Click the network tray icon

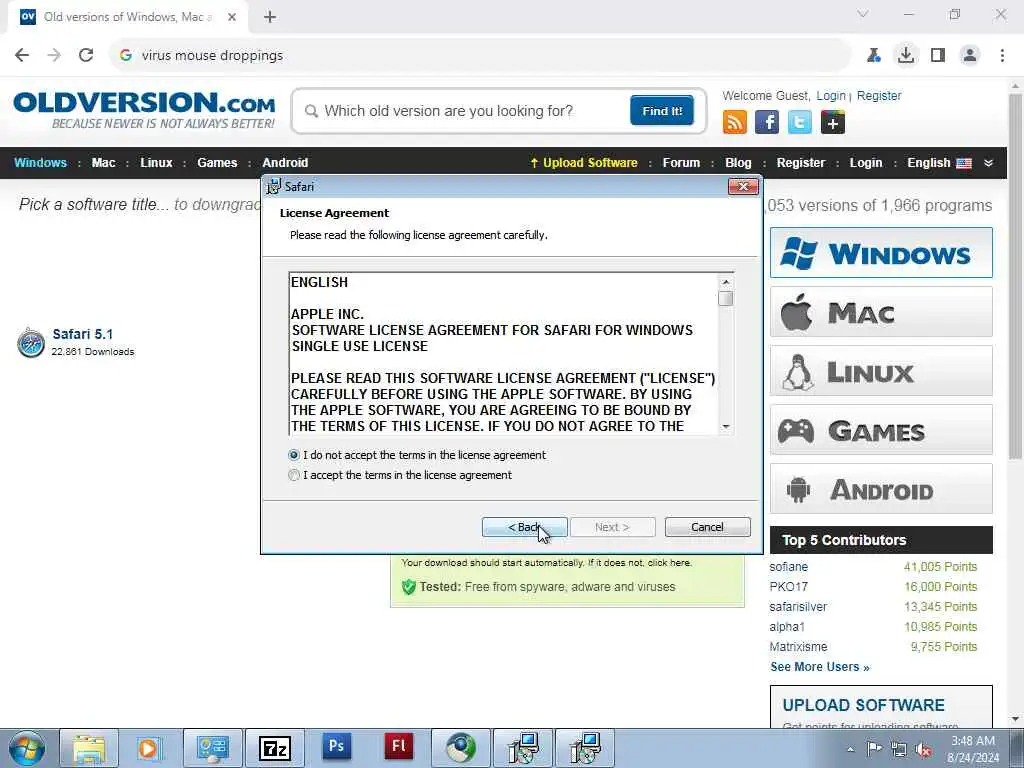[899, 750]
